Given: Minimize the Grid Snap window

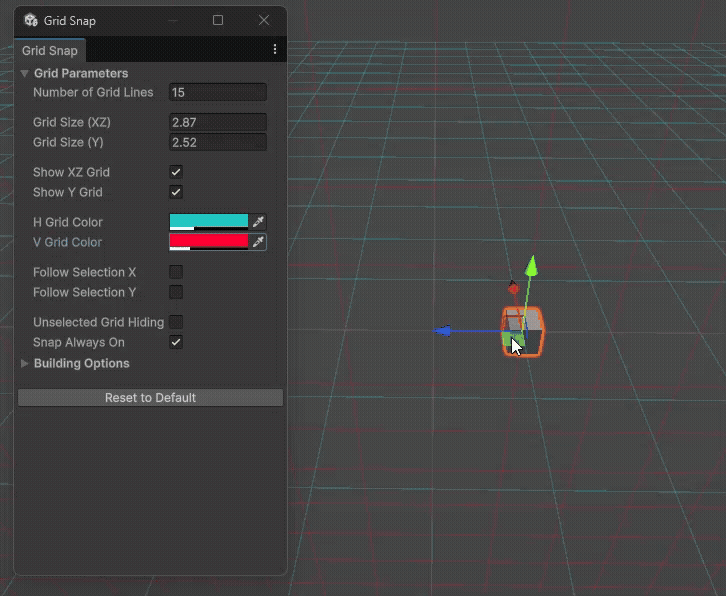Looking at the screenshot, I should tap(173, 20).
